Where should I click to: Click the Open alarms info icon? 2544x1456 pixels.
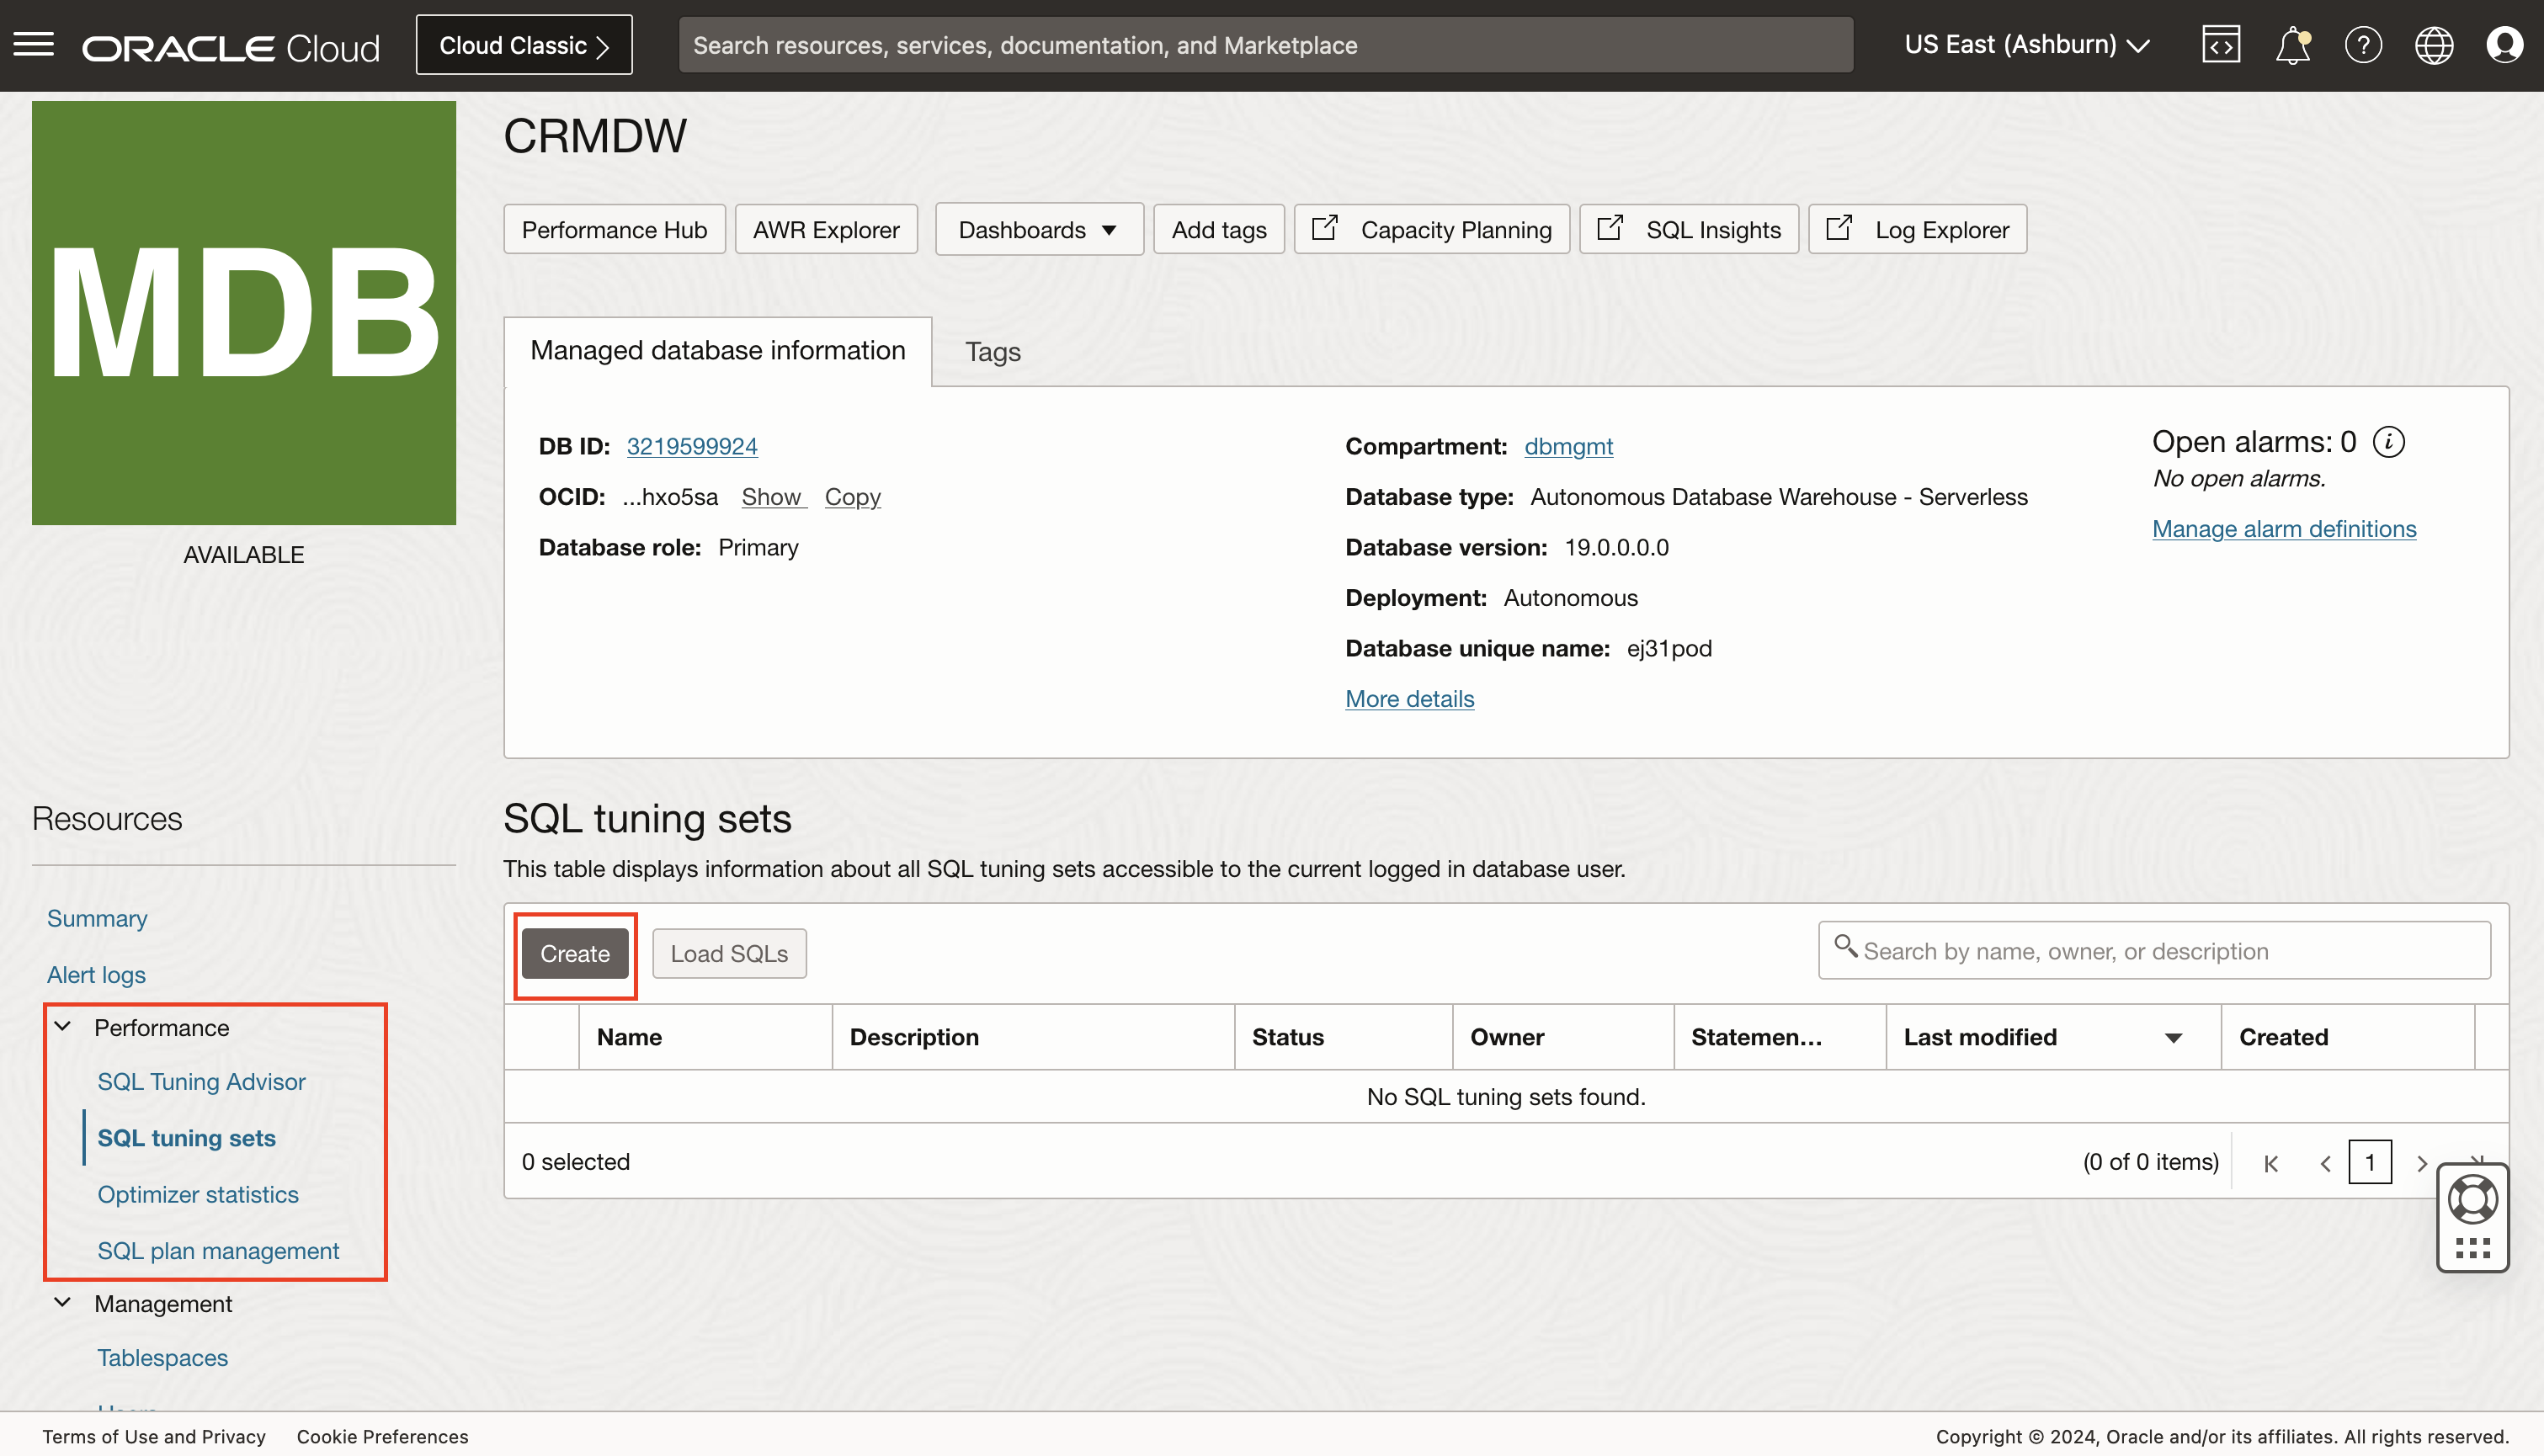coord(2388,442)
